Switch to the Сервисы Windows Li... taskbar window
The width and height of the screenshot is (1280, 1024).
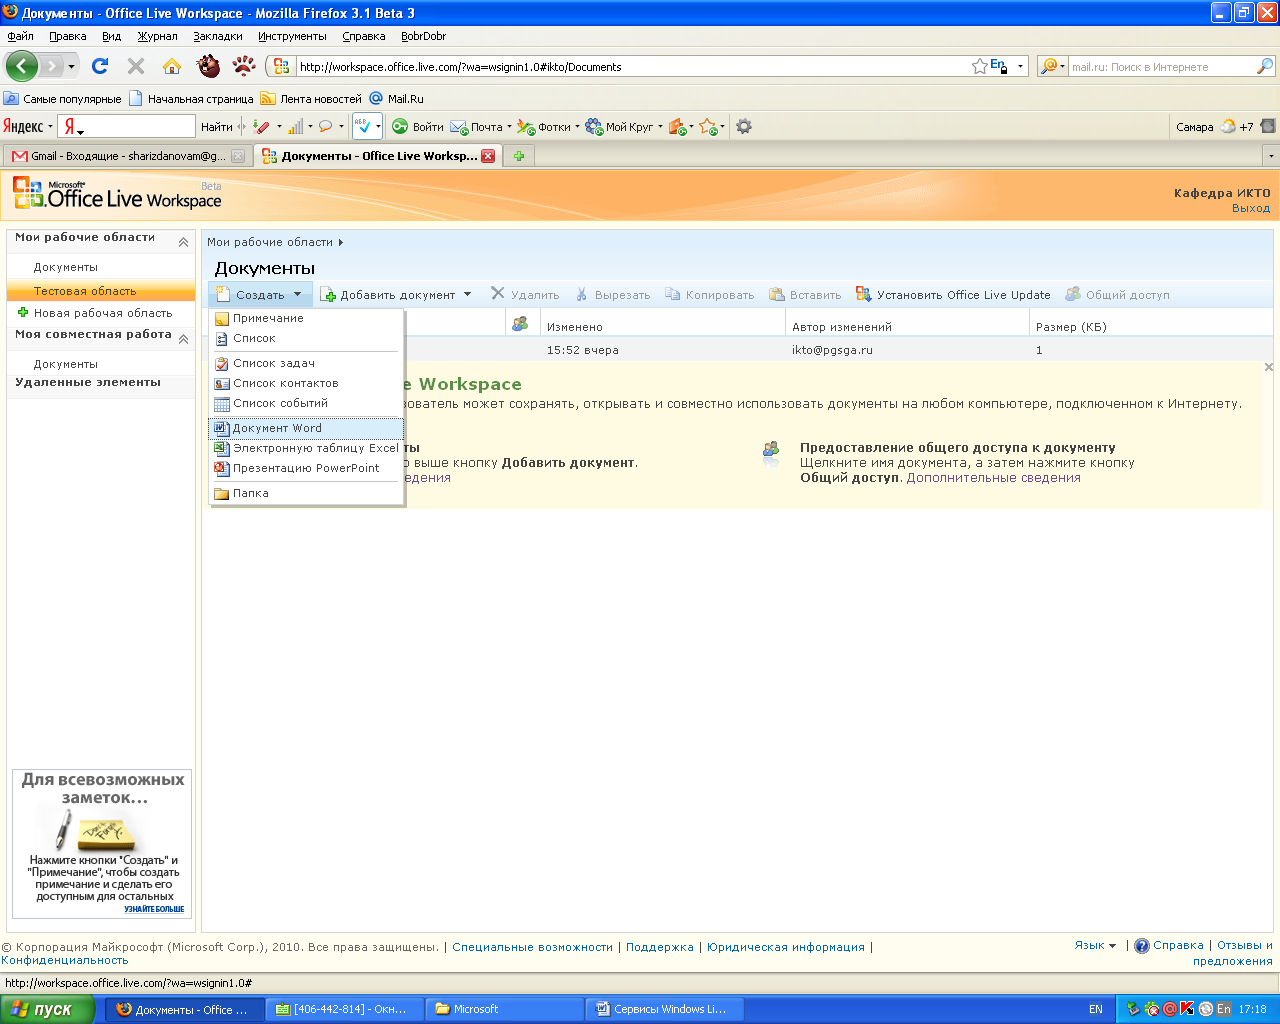(x=664, y=1009)
